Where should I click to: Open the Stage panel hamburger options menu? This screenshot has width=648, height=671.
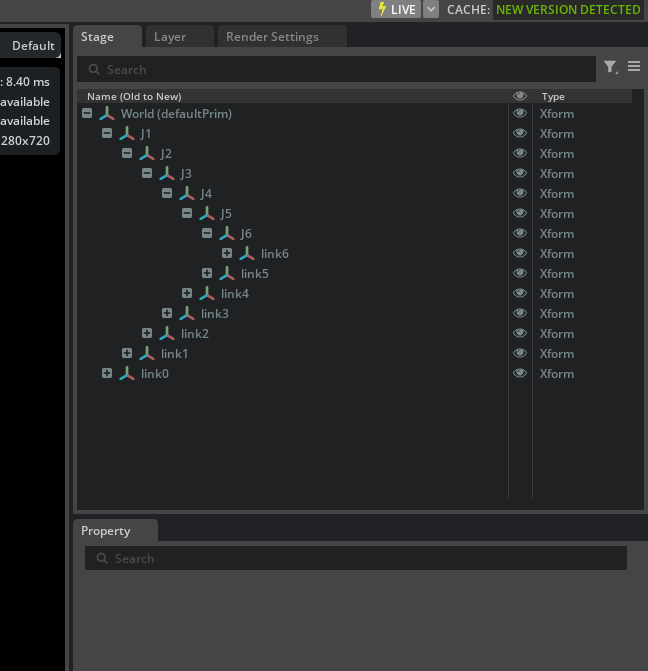click(634, 67)
